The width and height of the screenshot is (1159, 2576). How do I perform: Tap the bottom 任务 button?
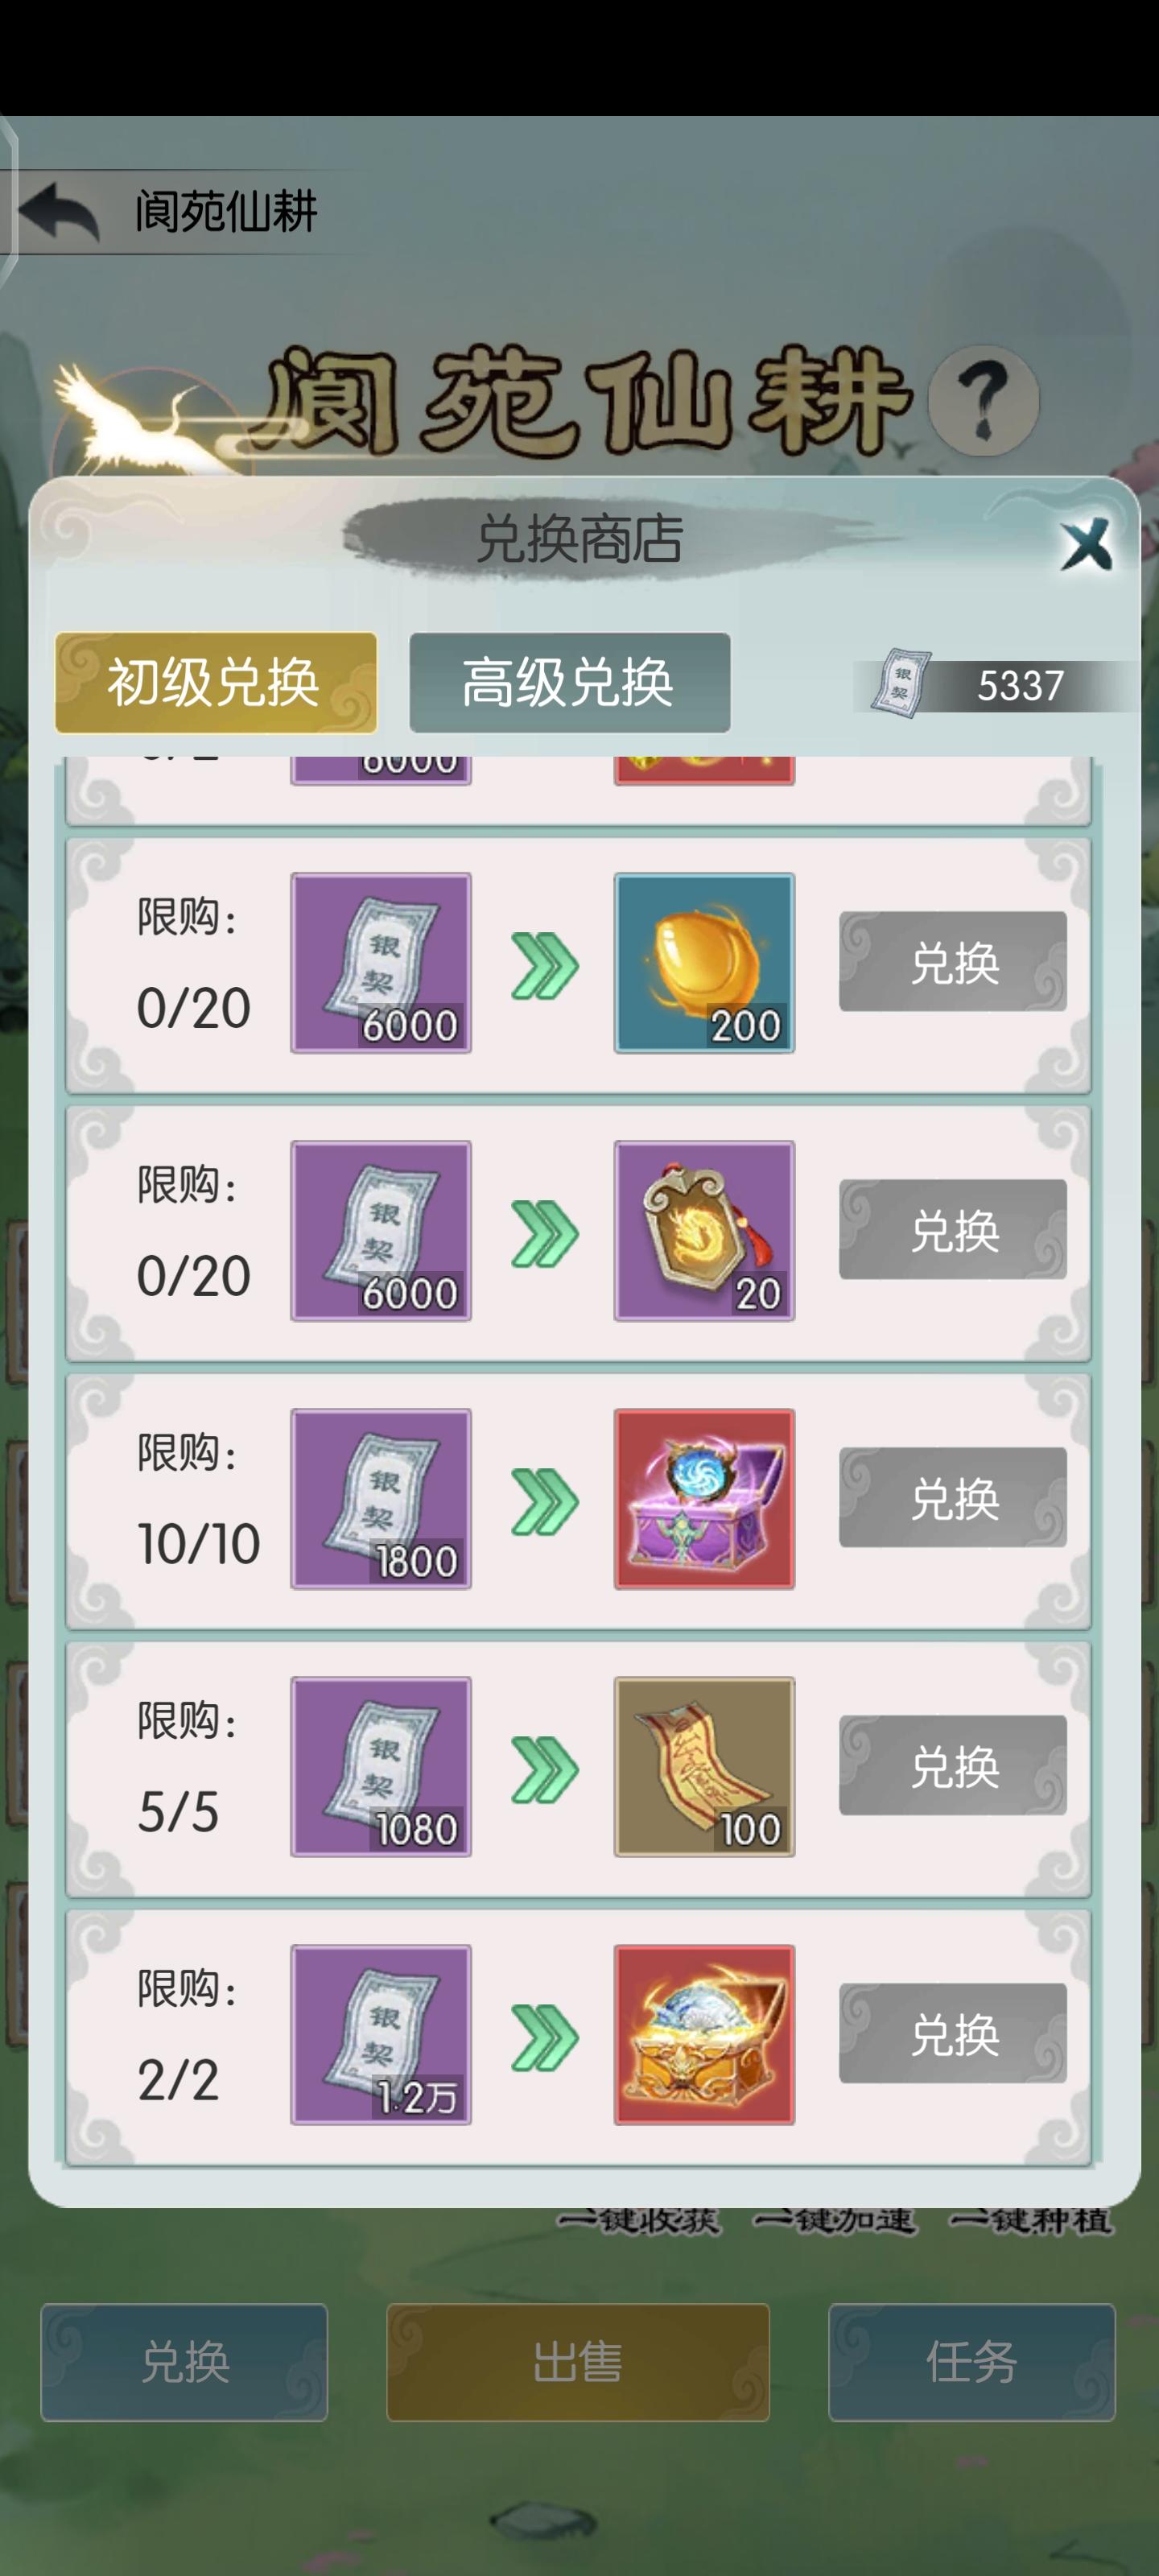click(972, 2363)
